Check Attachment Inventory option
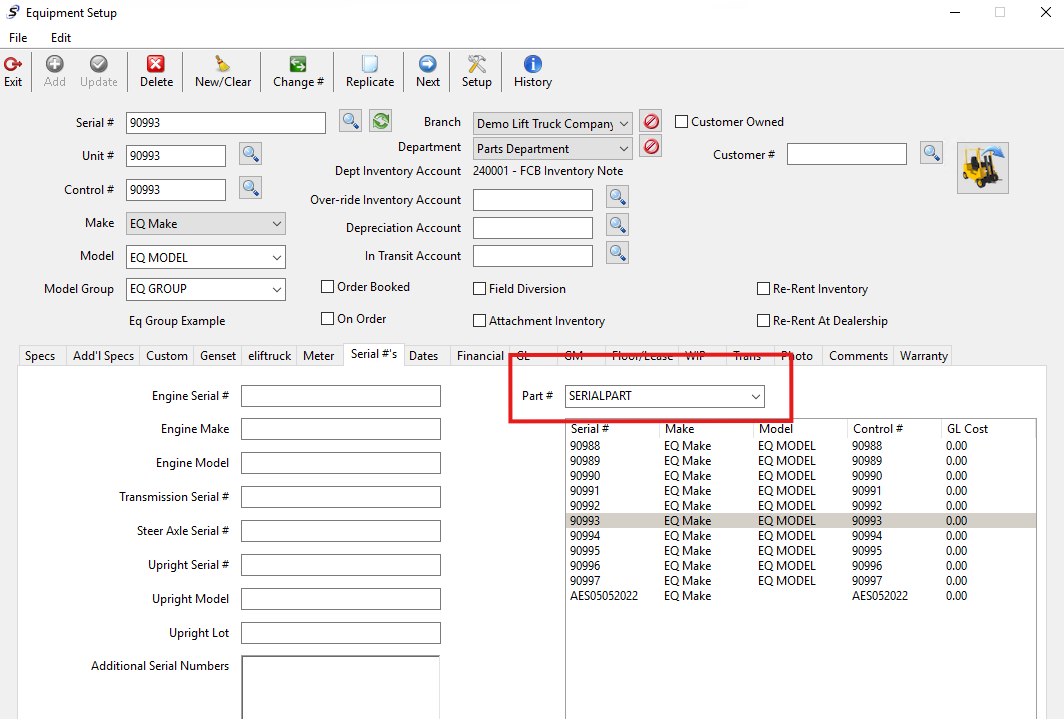The width and height of the screenshot is (1064, 719). 479,321
